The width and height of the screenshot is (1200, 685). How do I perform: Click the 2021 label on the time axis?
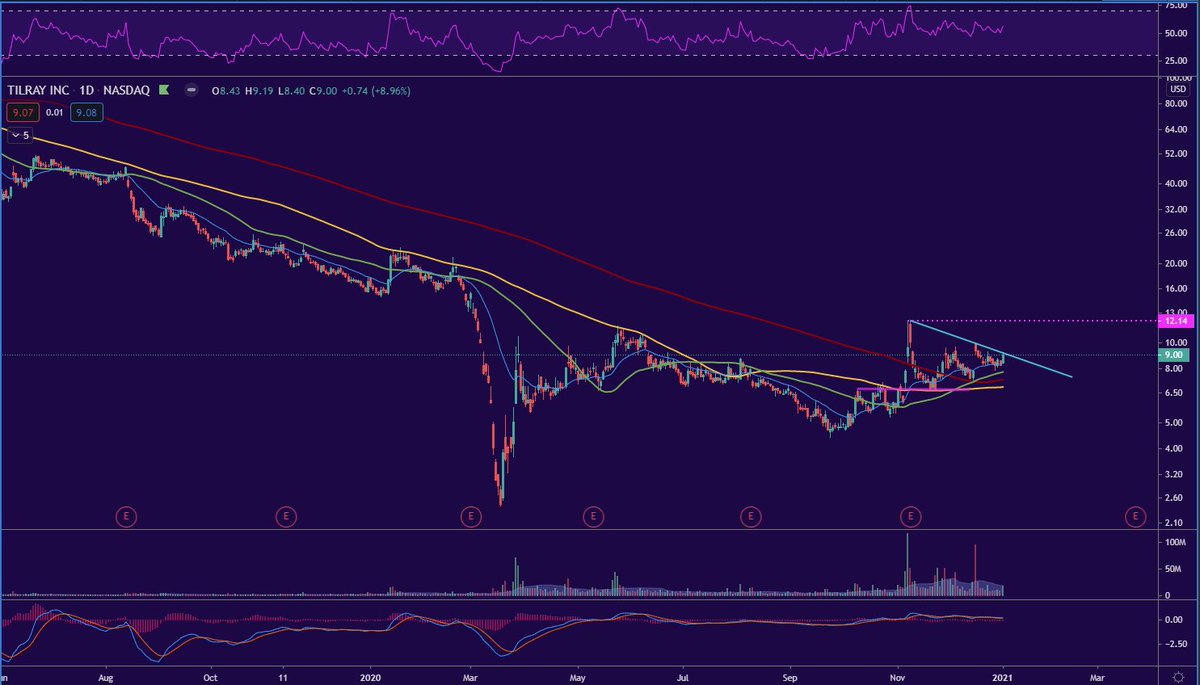[1003, 677]
